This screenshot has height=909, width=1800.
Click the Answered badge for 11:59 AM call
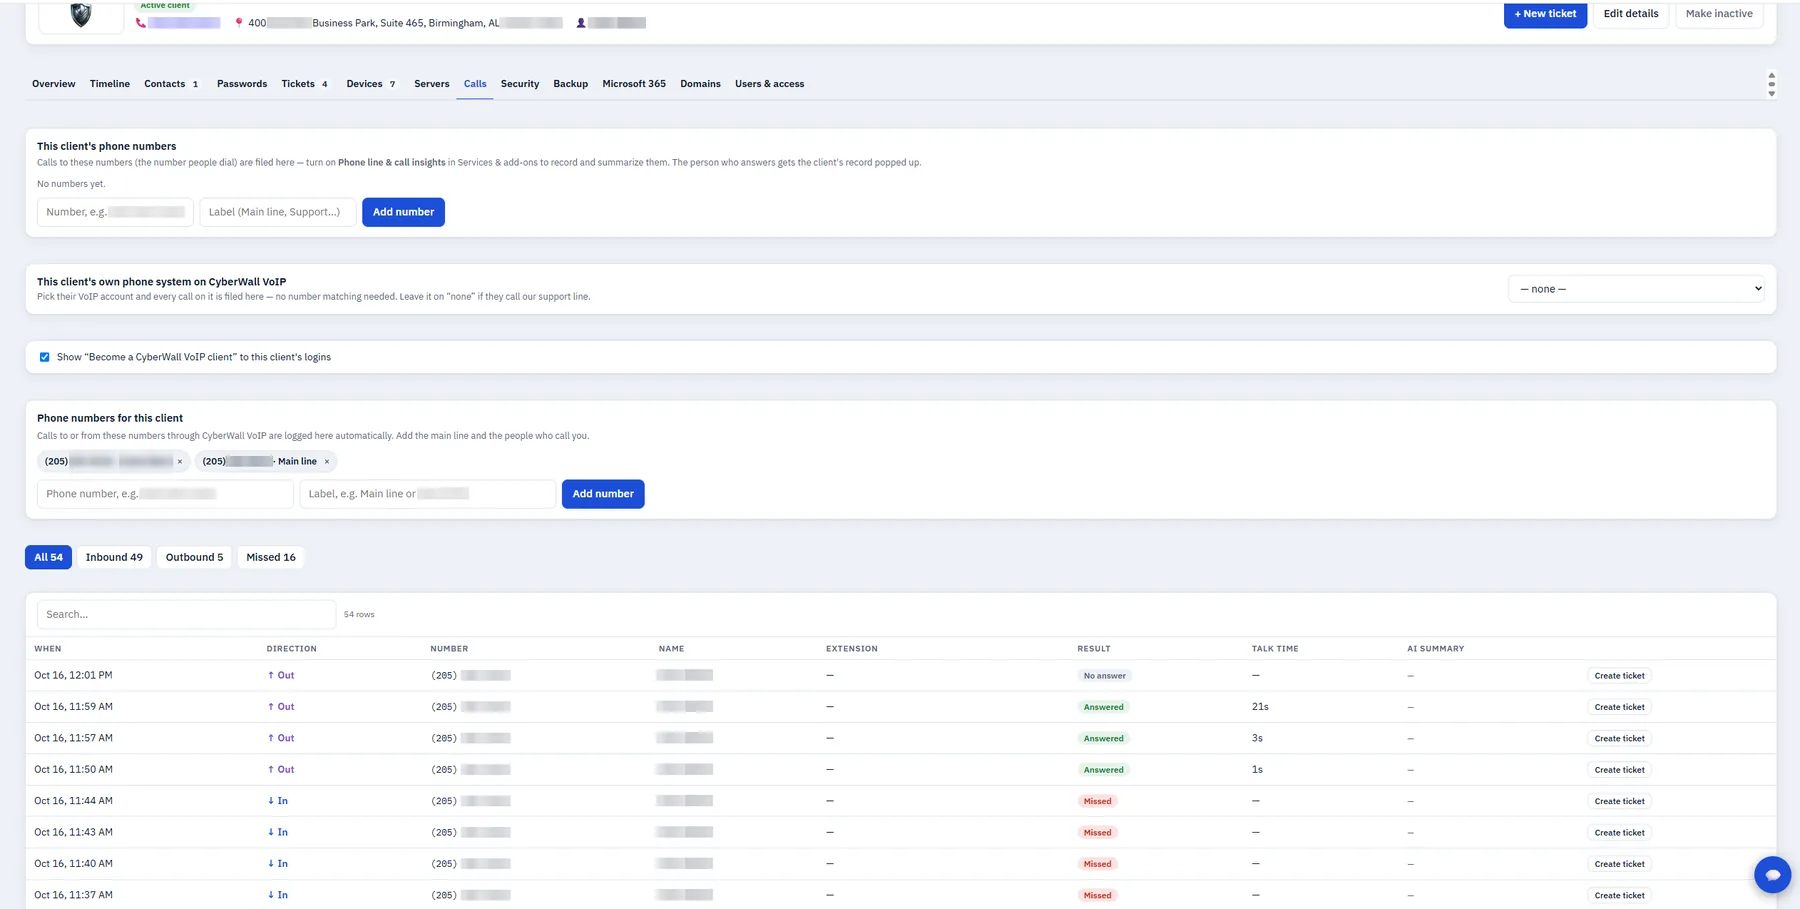[x=1103, y=707]
